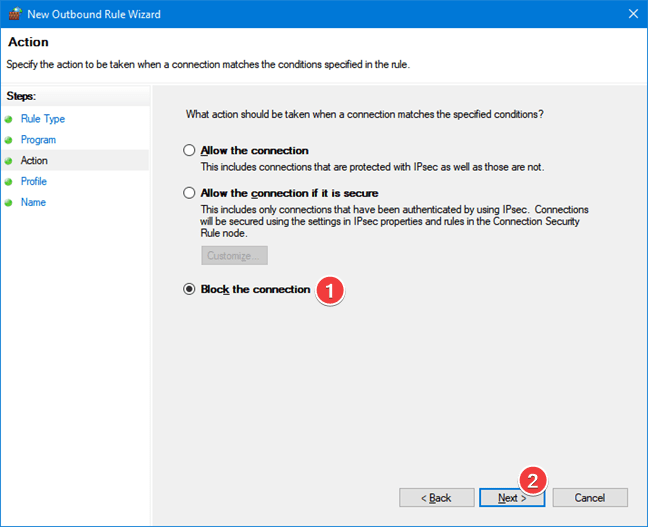Image resolution: width=648 pixels, height=527 pixels.
Task: Cancel the outbound rule wizard
Action: [590, 498]
